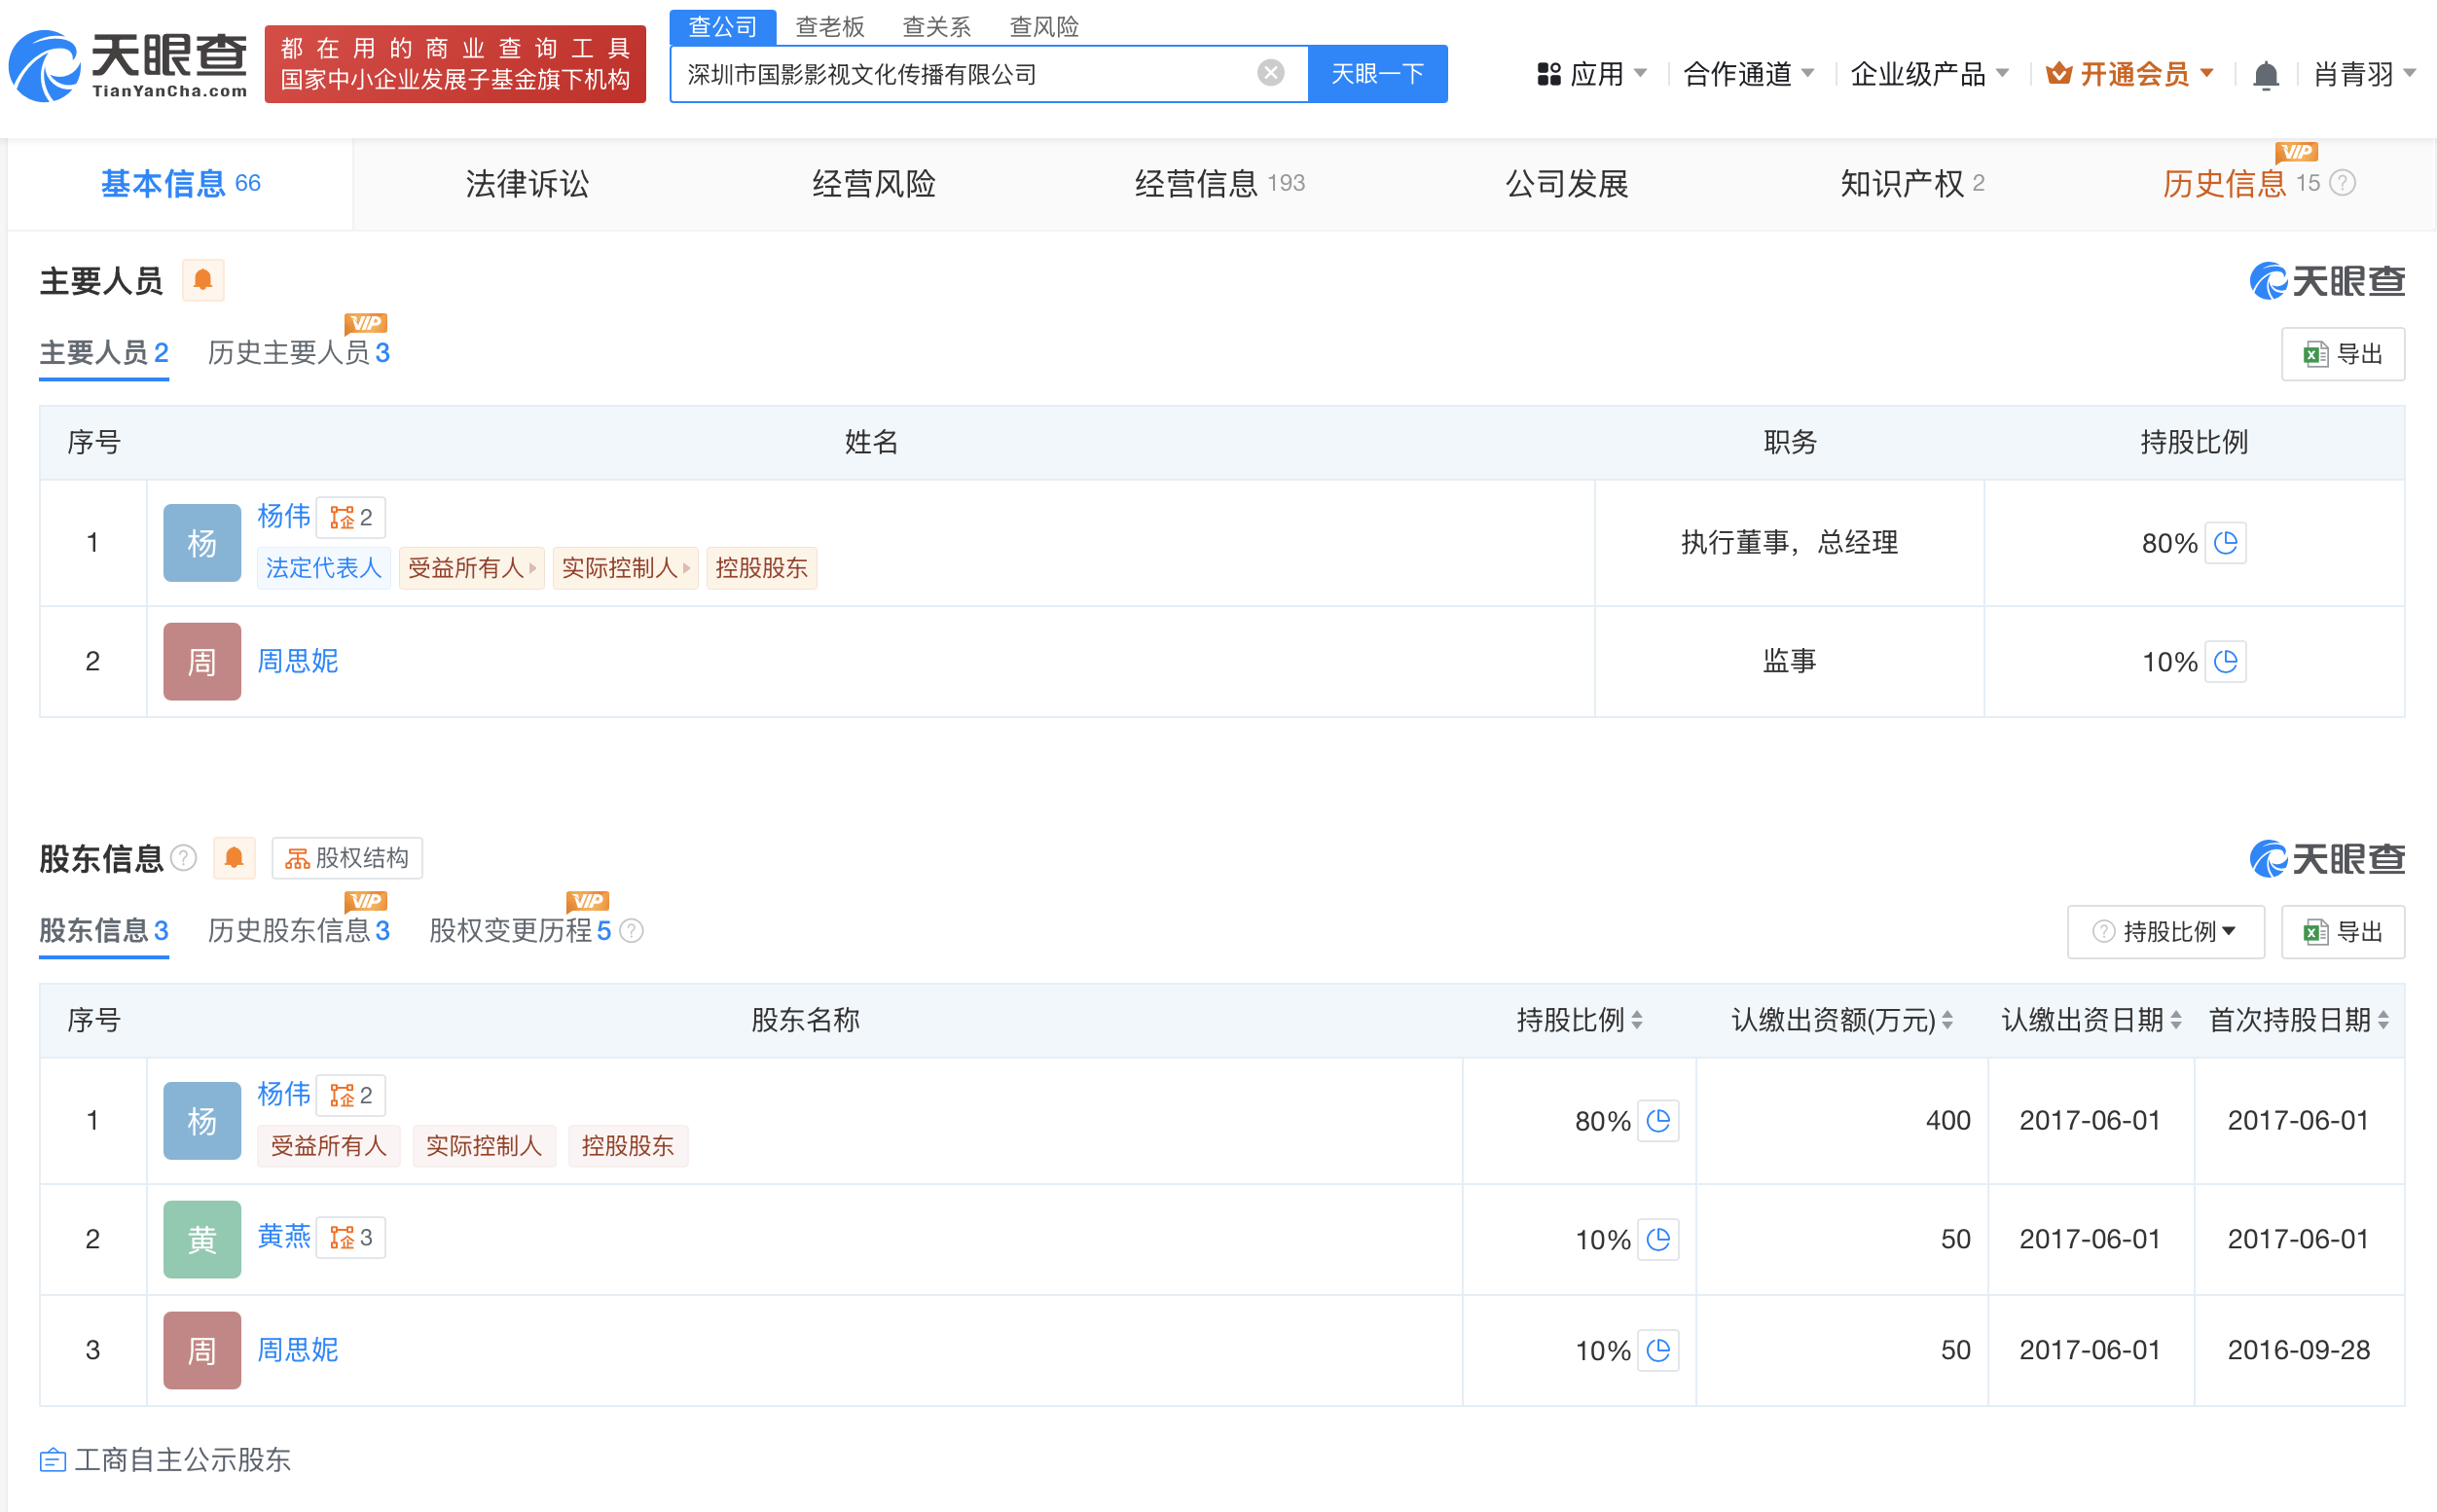Open 黄燕 10% pie chart icon
Image resolution: width=2437 pixels, height=1512 pixels.
pos(1658,1239)
